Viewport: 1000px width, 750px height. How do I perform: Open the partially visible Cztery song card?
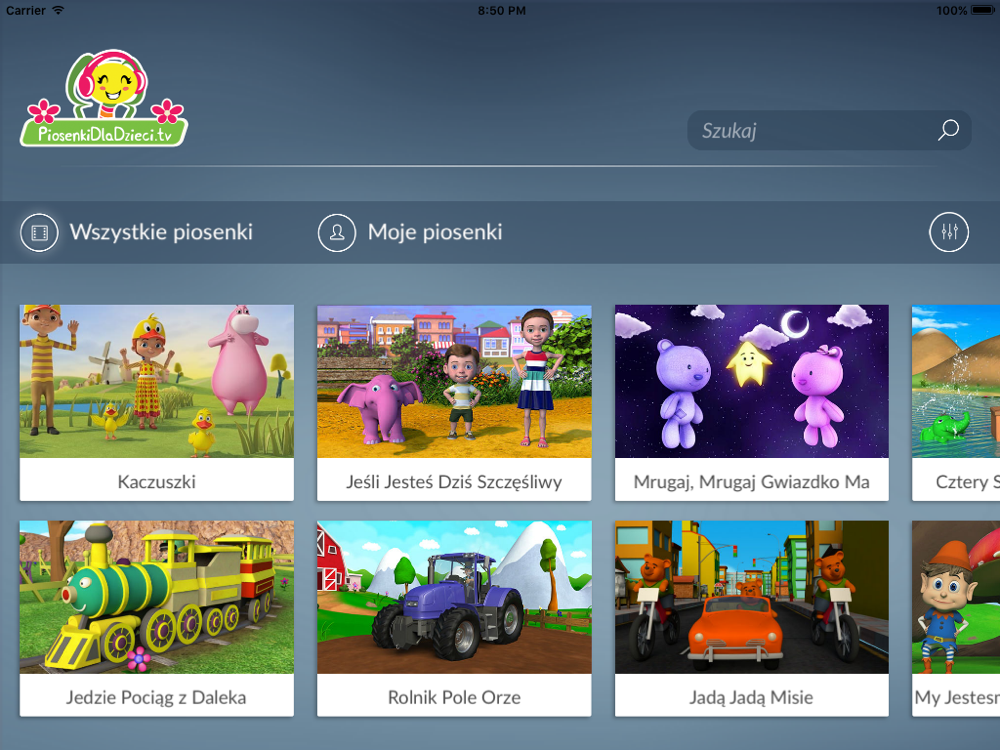click(x=956, y=402)
